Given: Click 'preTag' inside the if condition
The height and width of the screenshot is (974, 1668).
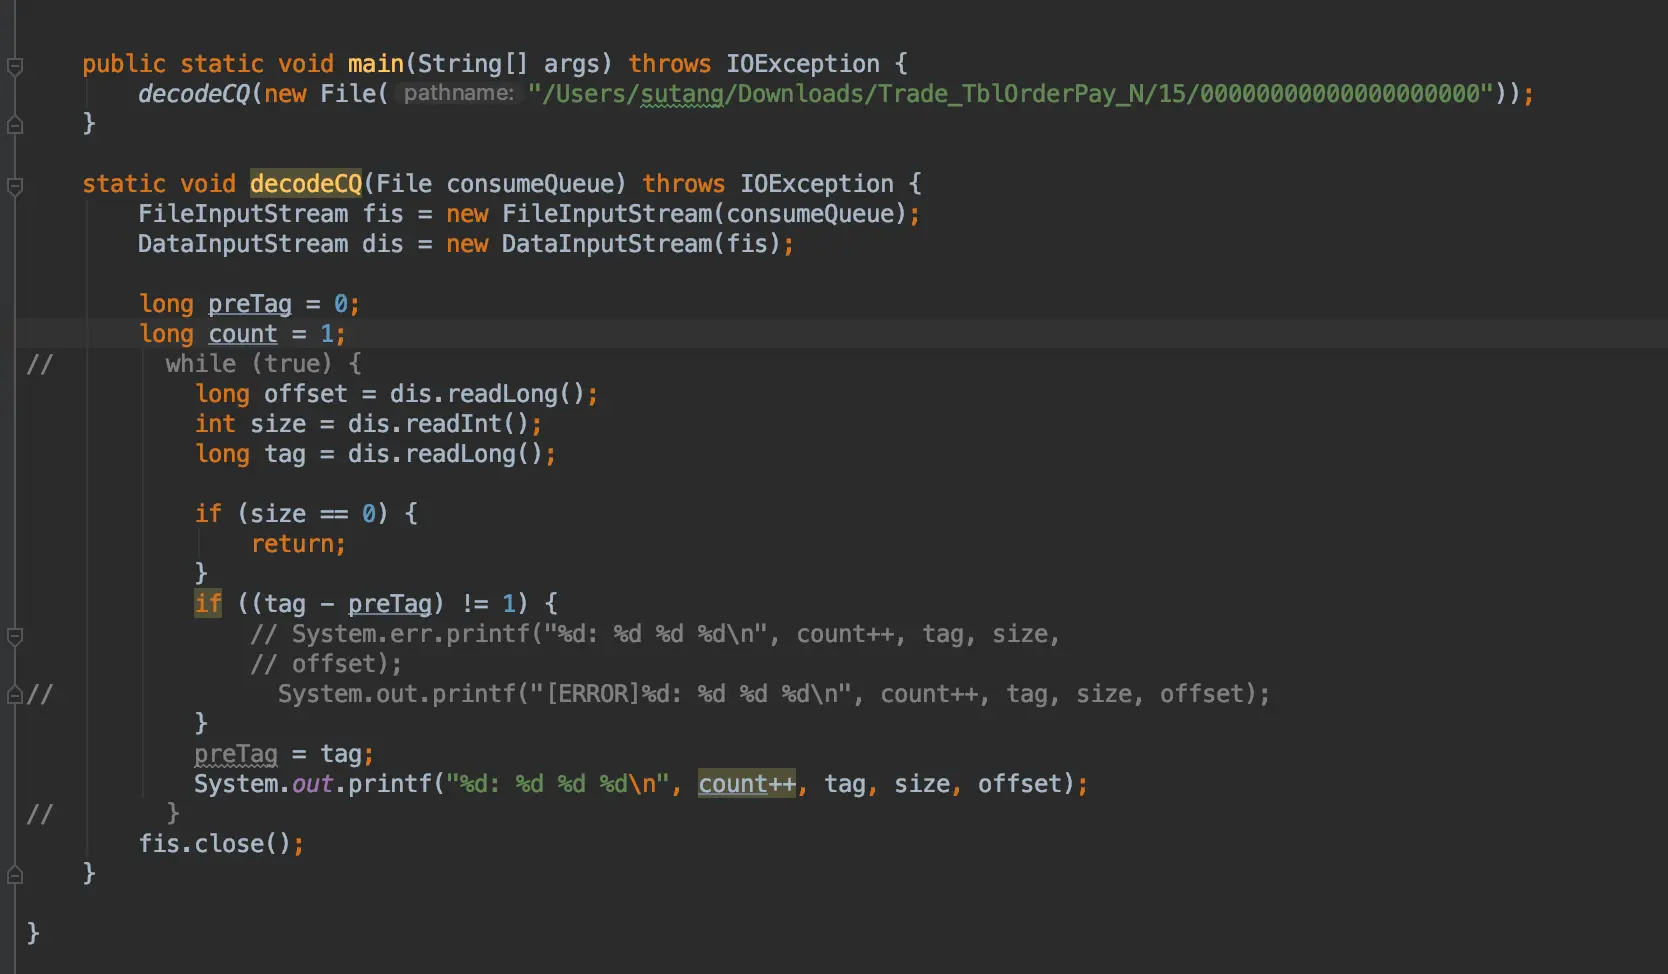Looking at the screenshot, I should (390, 604).
